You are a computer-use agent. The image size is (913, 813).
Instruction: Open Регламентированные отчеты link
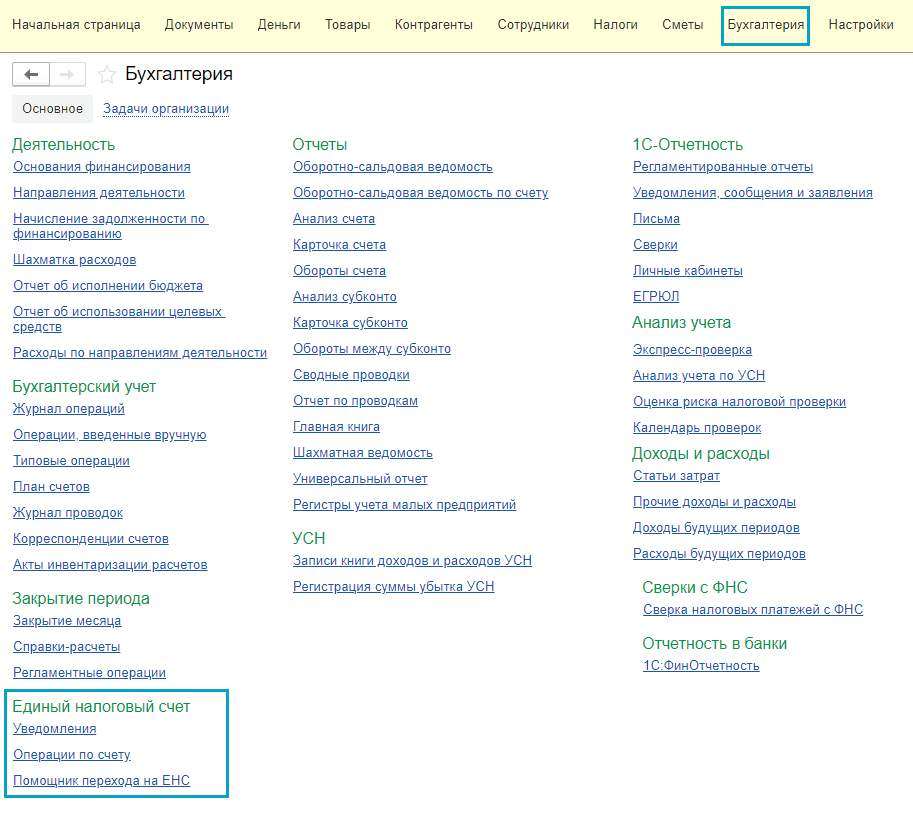[723, 167]
